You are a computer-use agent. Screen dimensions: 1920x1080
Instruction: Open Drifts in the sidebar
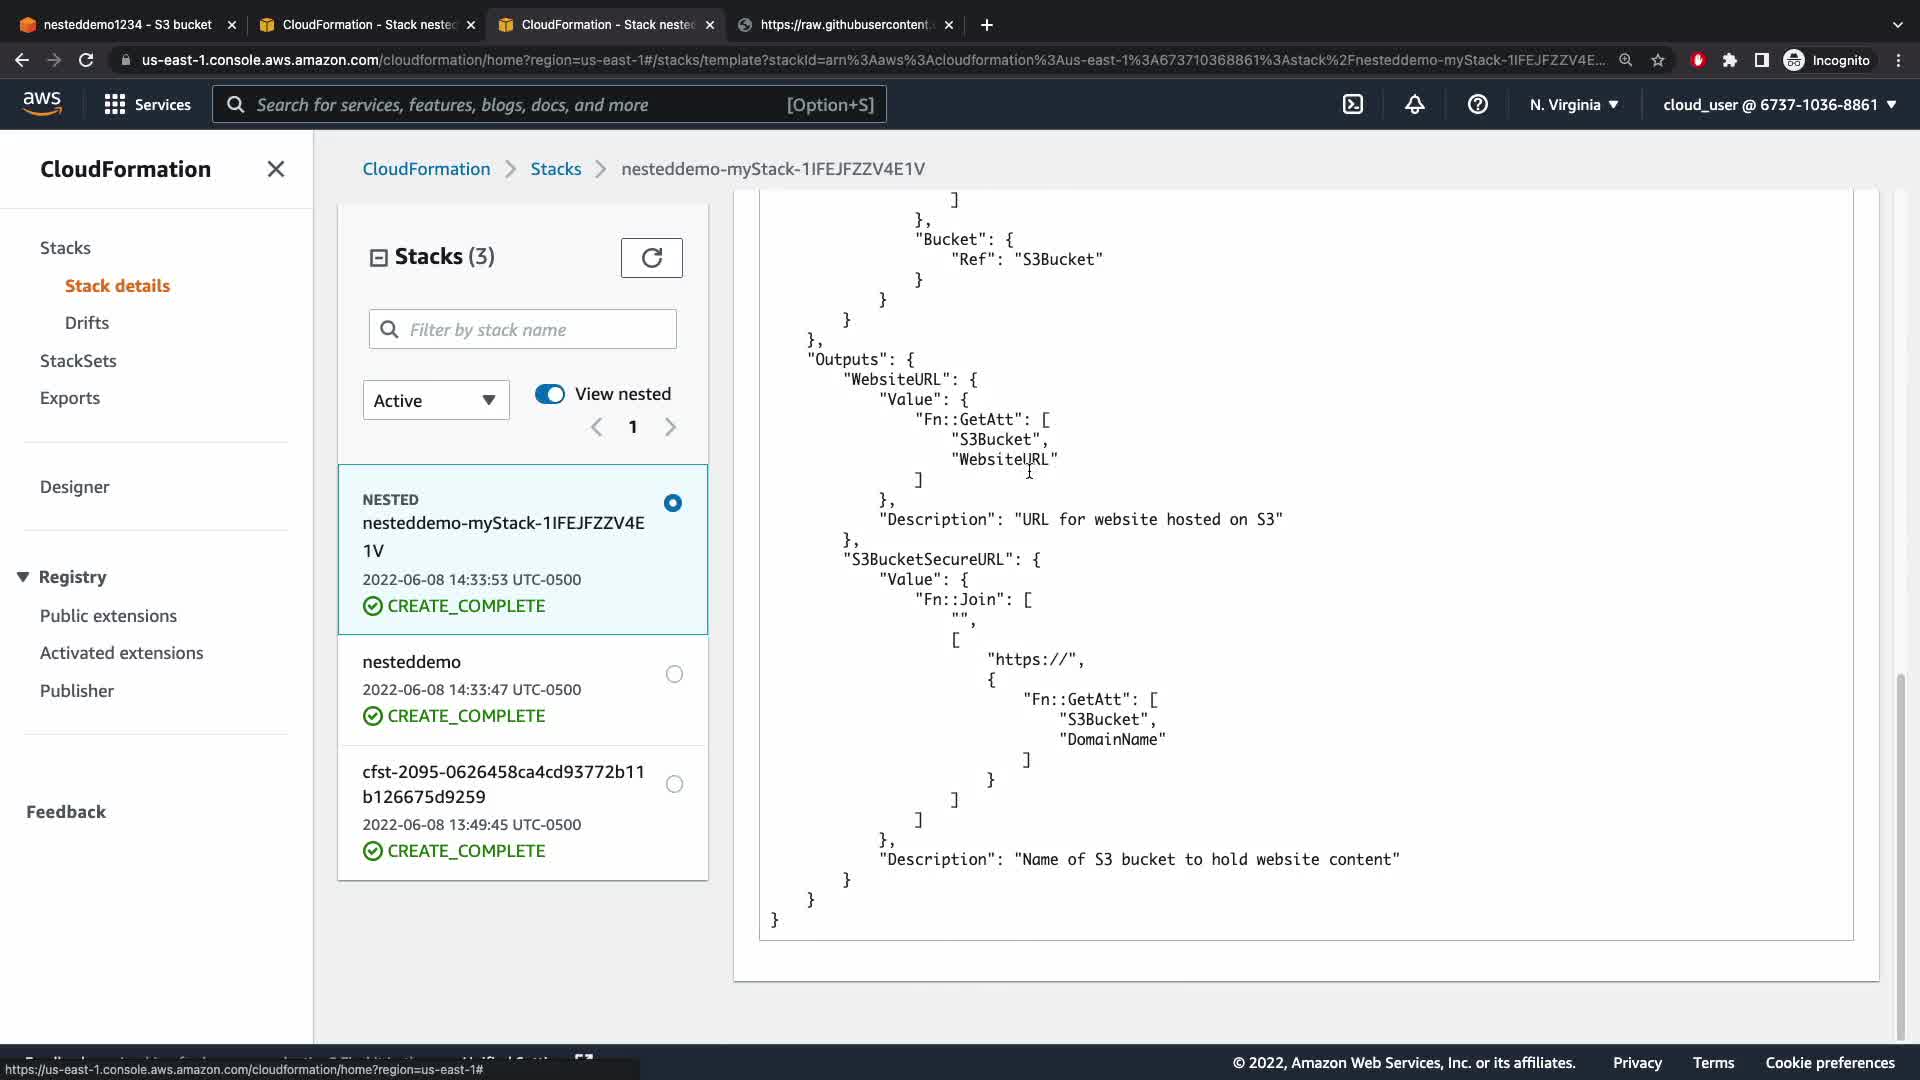point(87,323)
